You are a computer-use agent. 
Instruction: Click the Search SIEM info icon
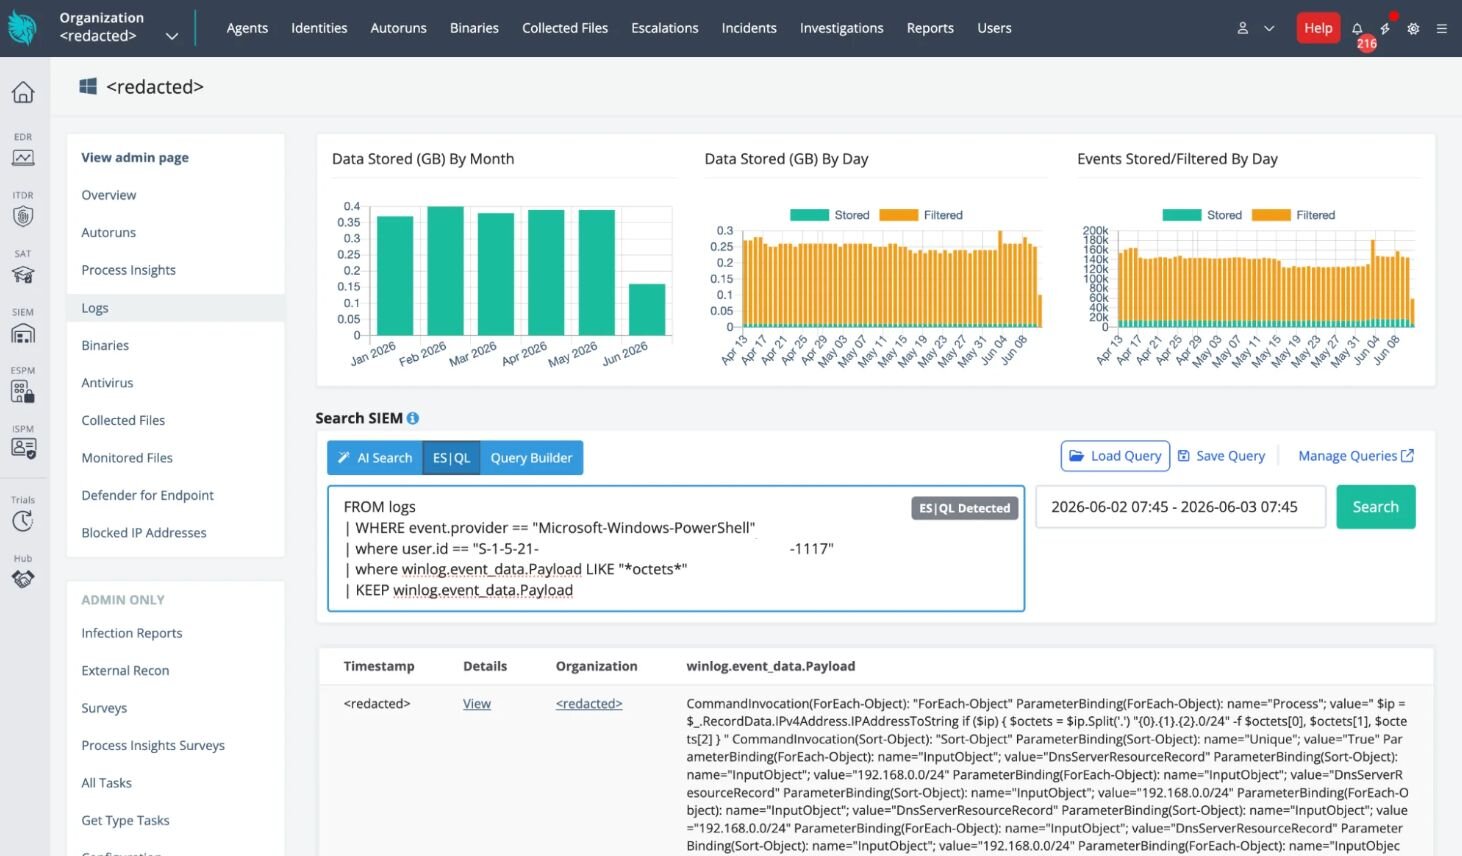coord(412,418)
